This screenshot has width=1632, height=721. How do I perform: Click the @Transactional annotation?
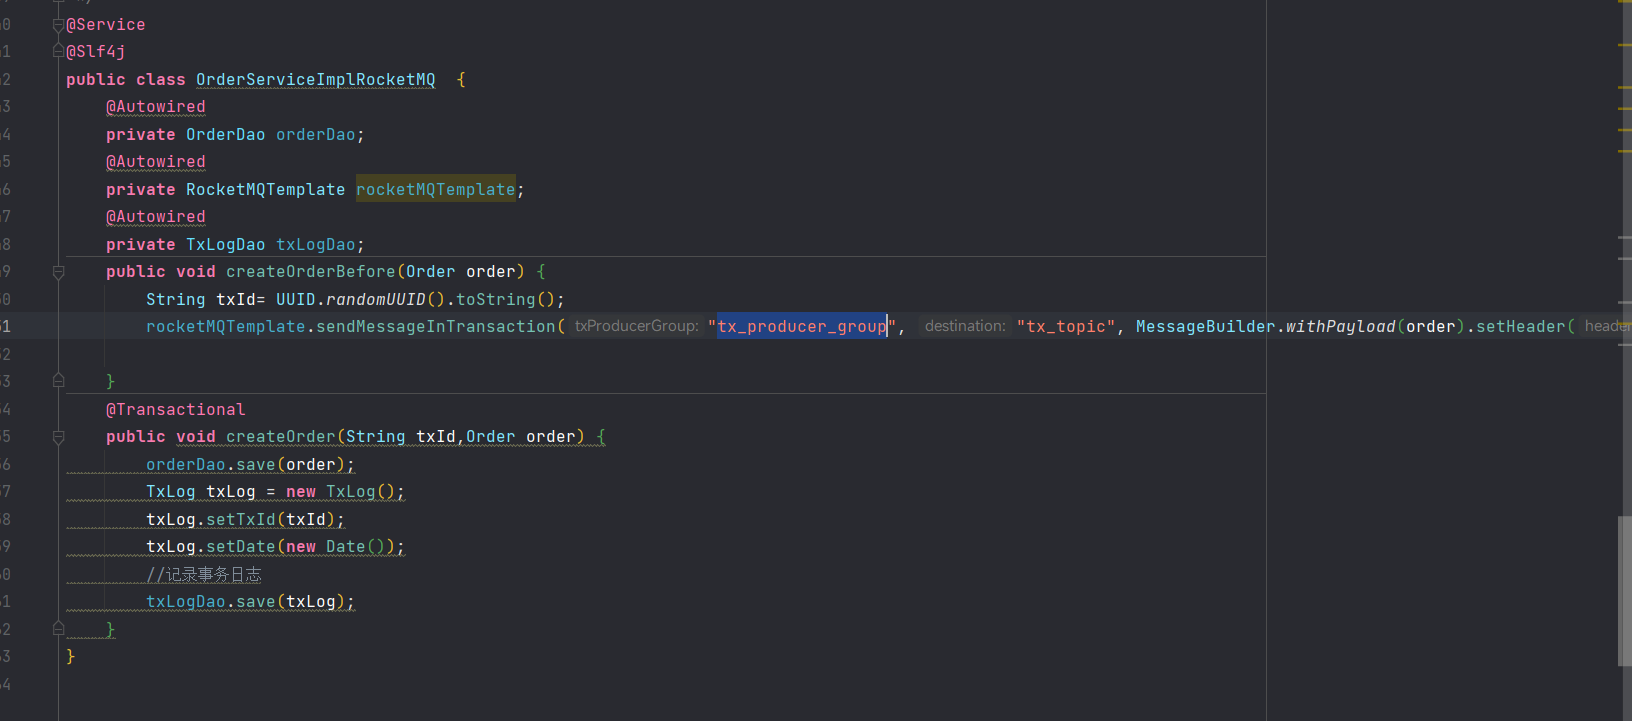coord(175,410)
